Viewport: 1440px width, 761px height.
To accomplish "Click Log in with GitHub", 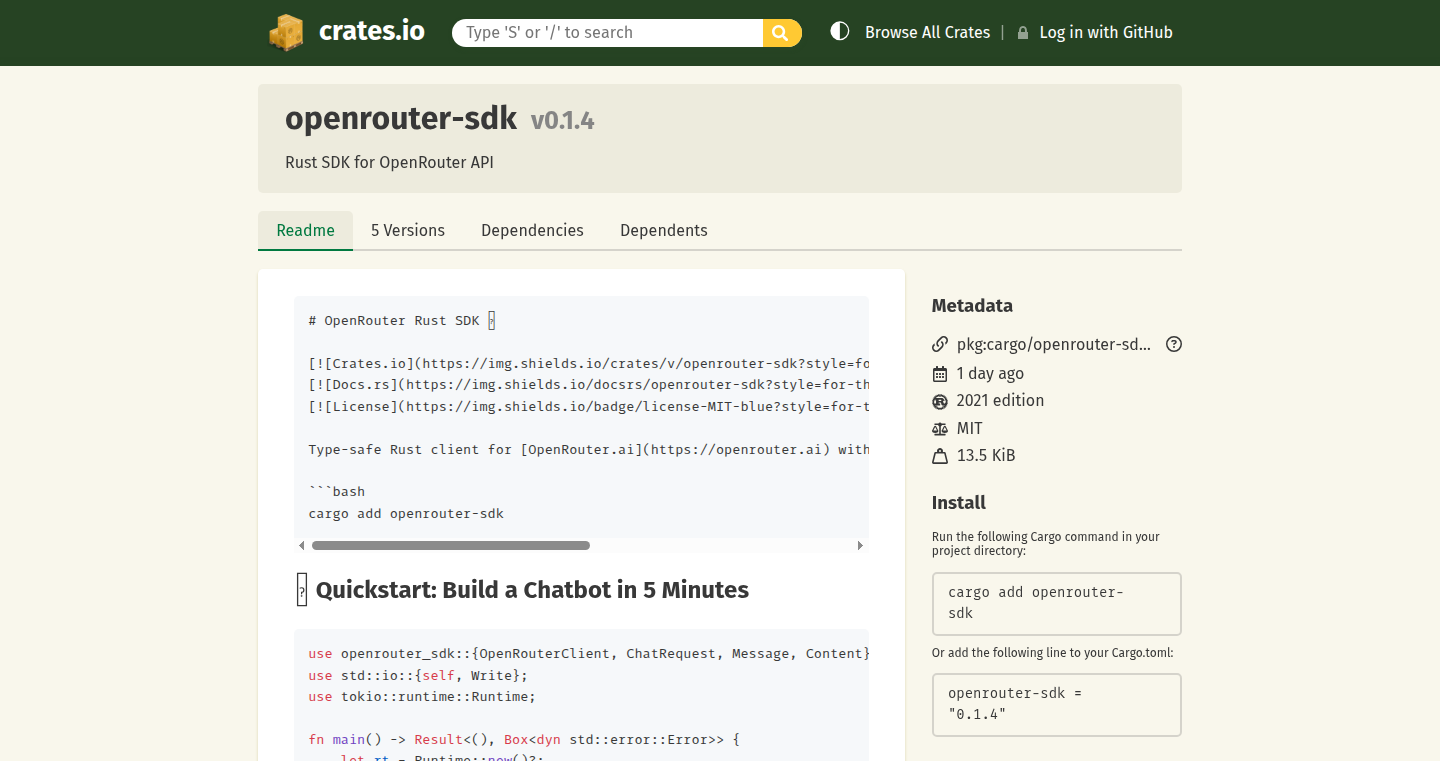I will tap(1105, 32).
